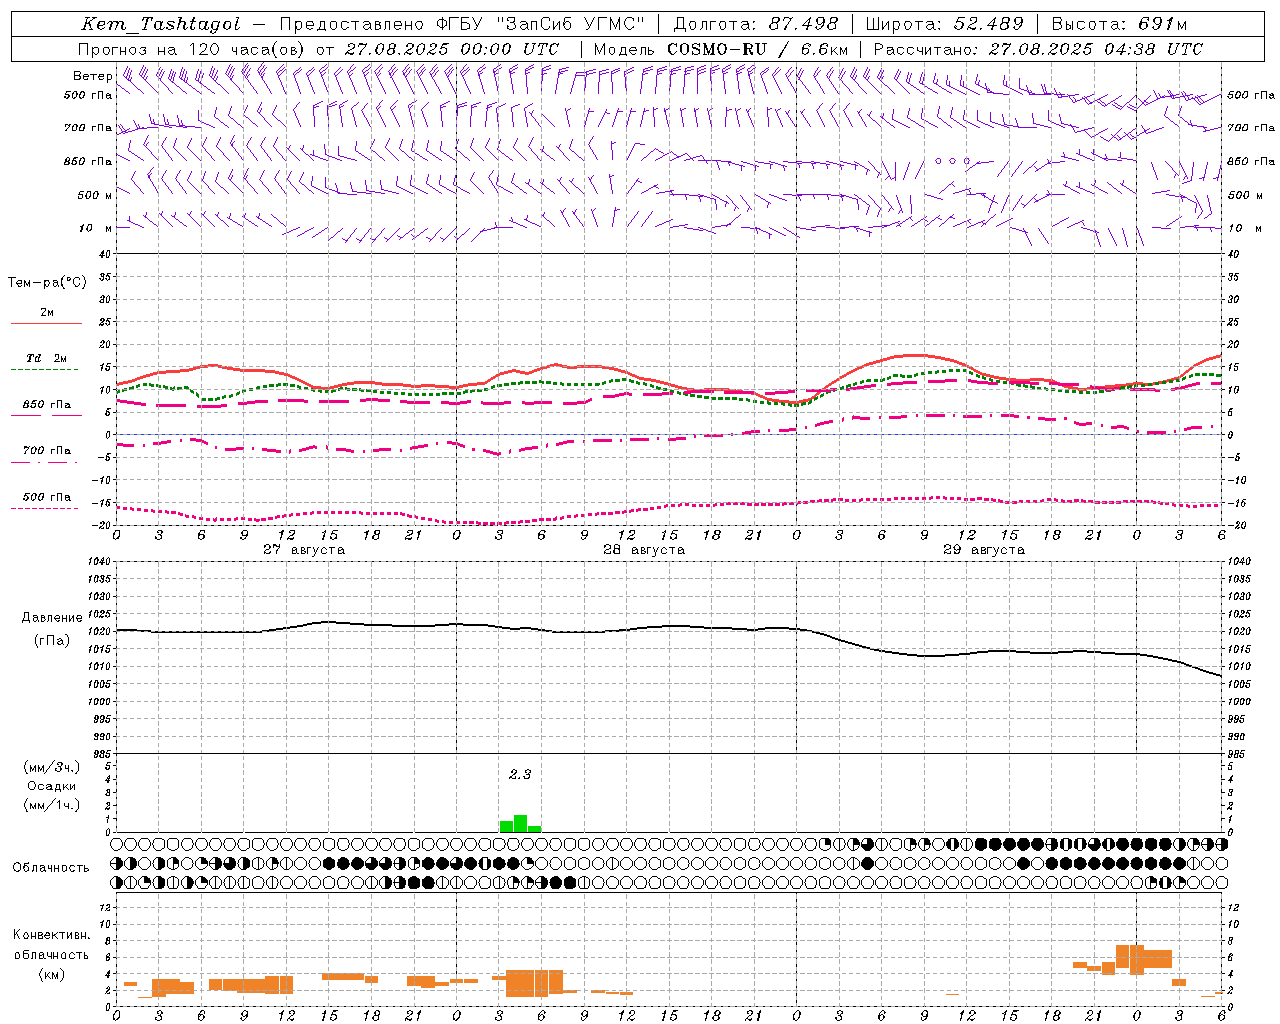1280x1024 pixels.
Task: Click the '2м' temperature legend entry
Action: coord(47,313)
